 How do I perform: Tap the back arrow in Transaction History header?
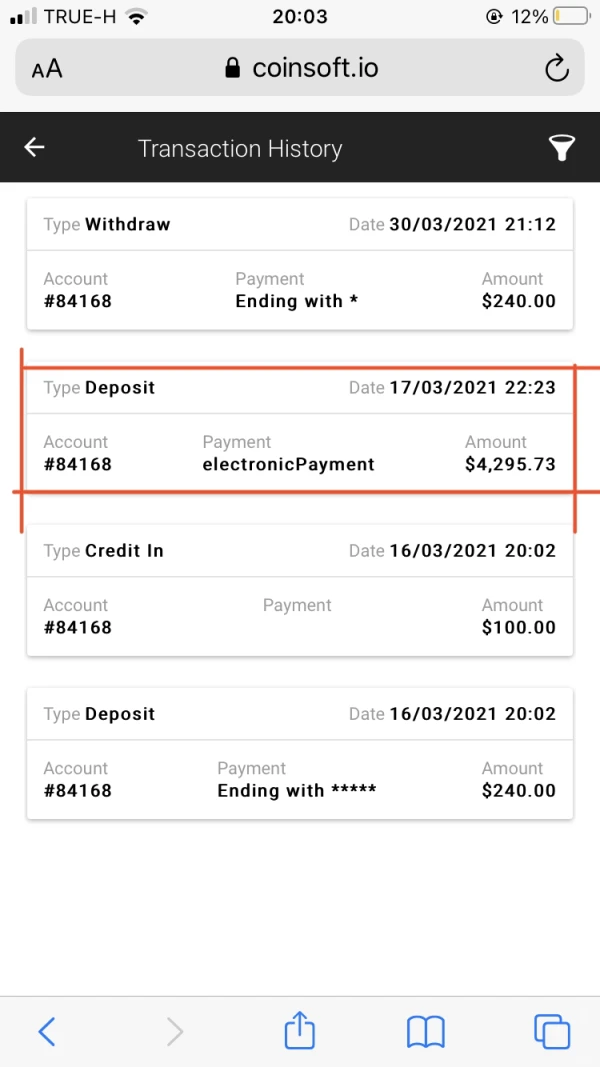coord(35,148)
